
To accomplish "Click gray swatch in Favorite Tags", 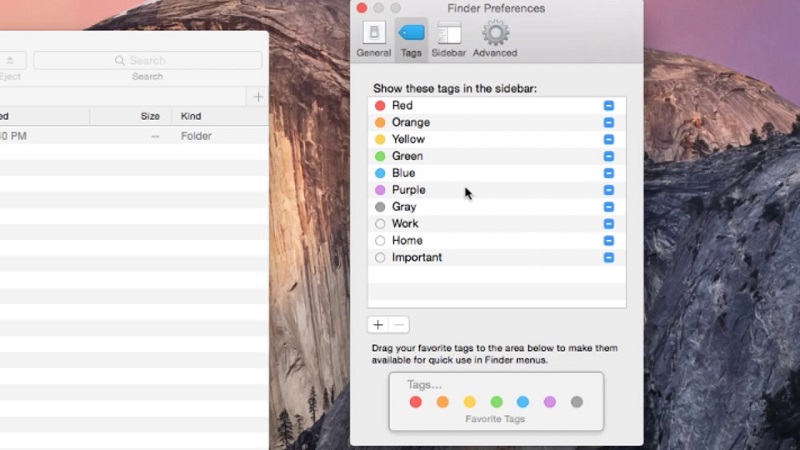I will 577,402.
